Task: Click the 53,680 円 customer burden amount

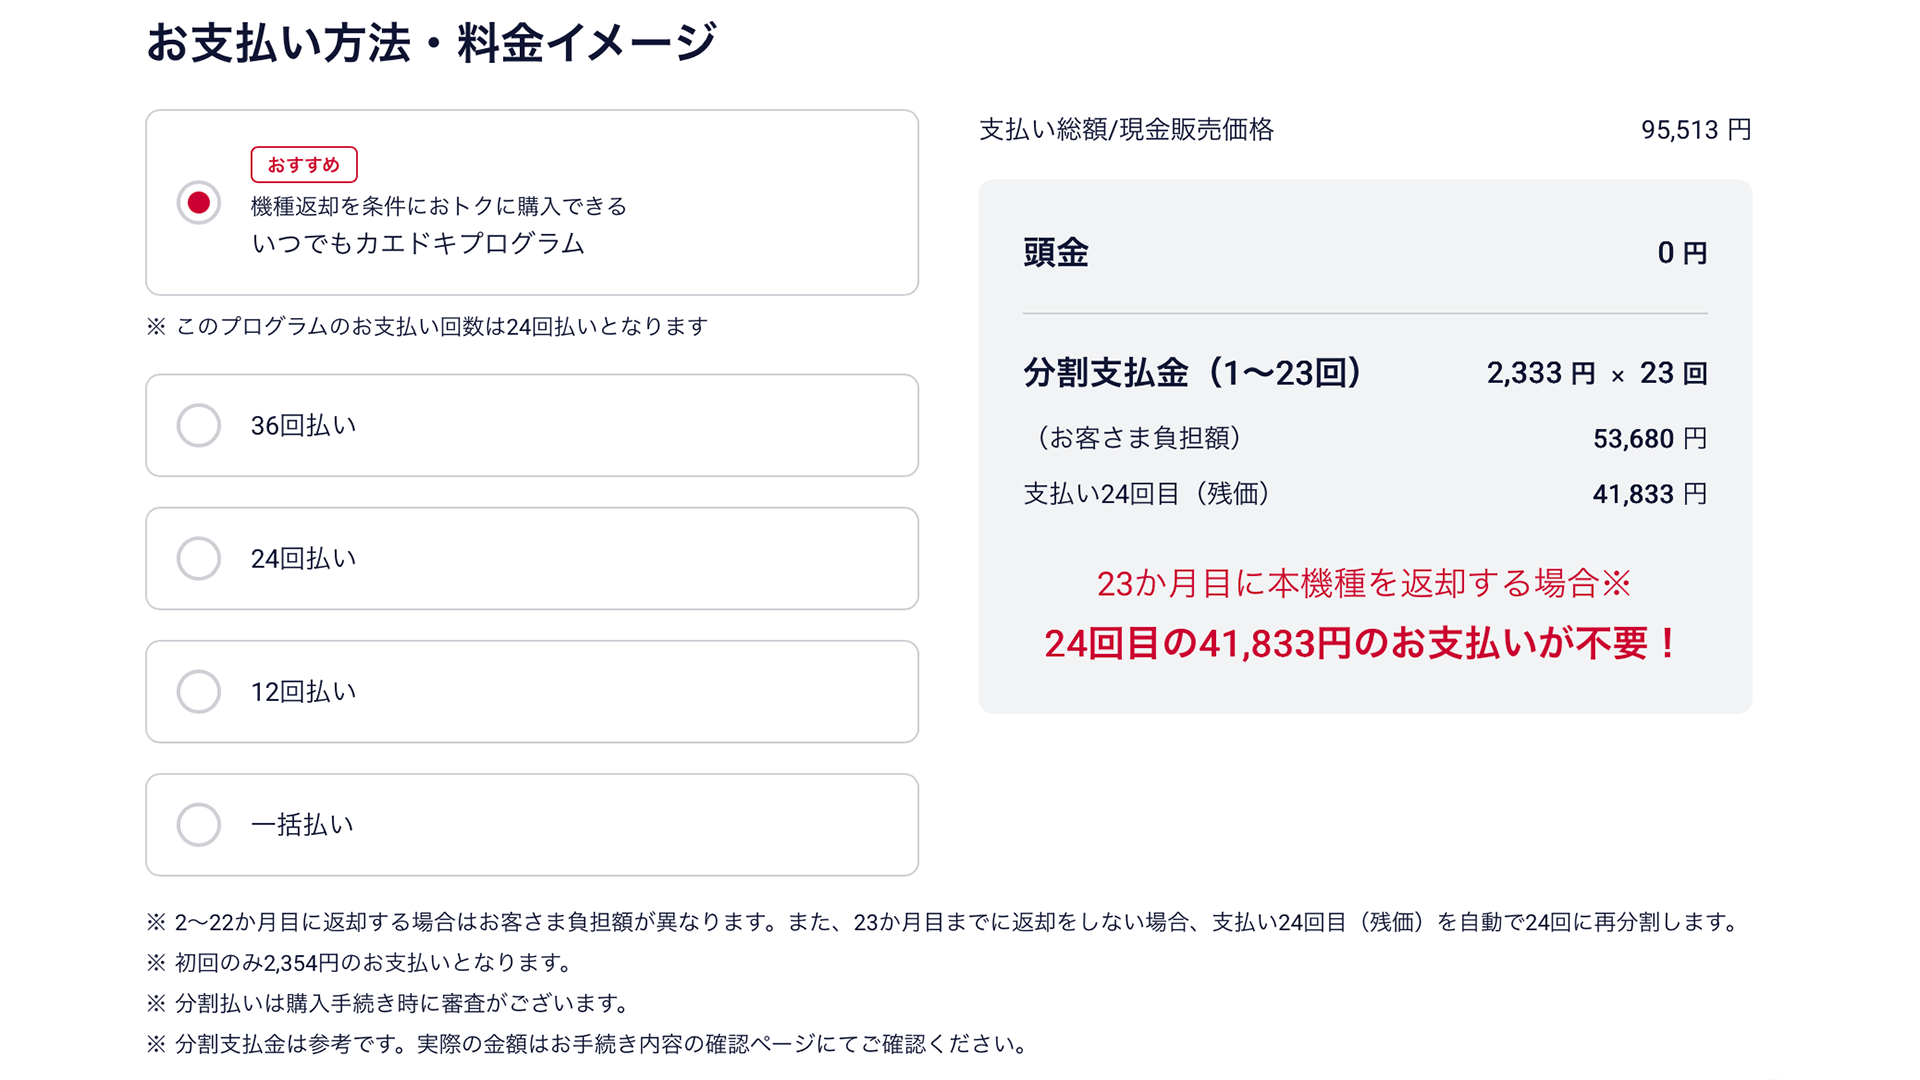Action: 1649,439
